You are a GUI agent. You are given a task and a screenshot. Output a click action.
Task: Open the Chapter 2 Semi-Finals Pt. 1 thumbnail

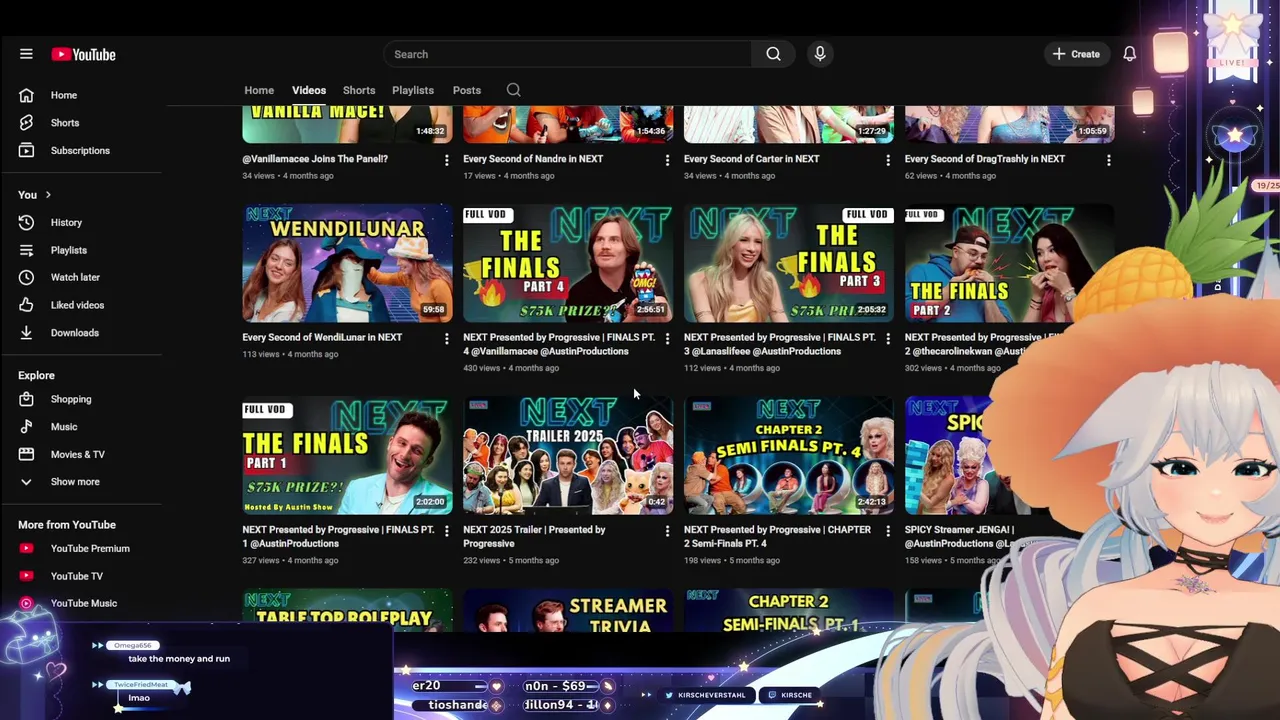coord(789,610)
